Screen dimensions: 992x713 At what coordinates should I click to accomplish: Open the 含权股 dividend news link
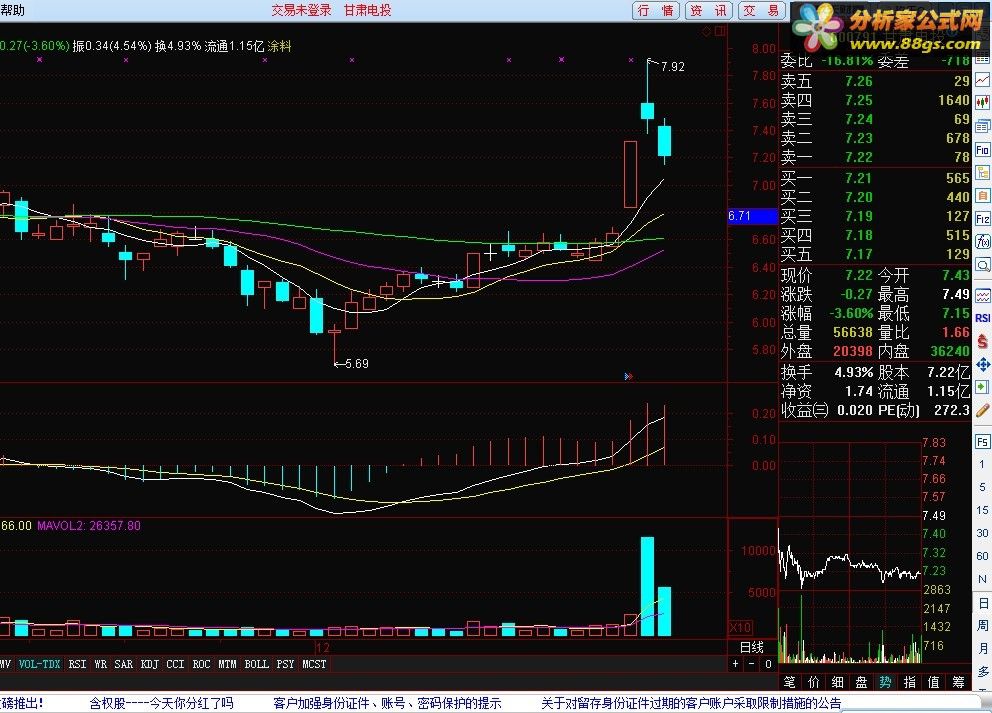pos(161,703)
